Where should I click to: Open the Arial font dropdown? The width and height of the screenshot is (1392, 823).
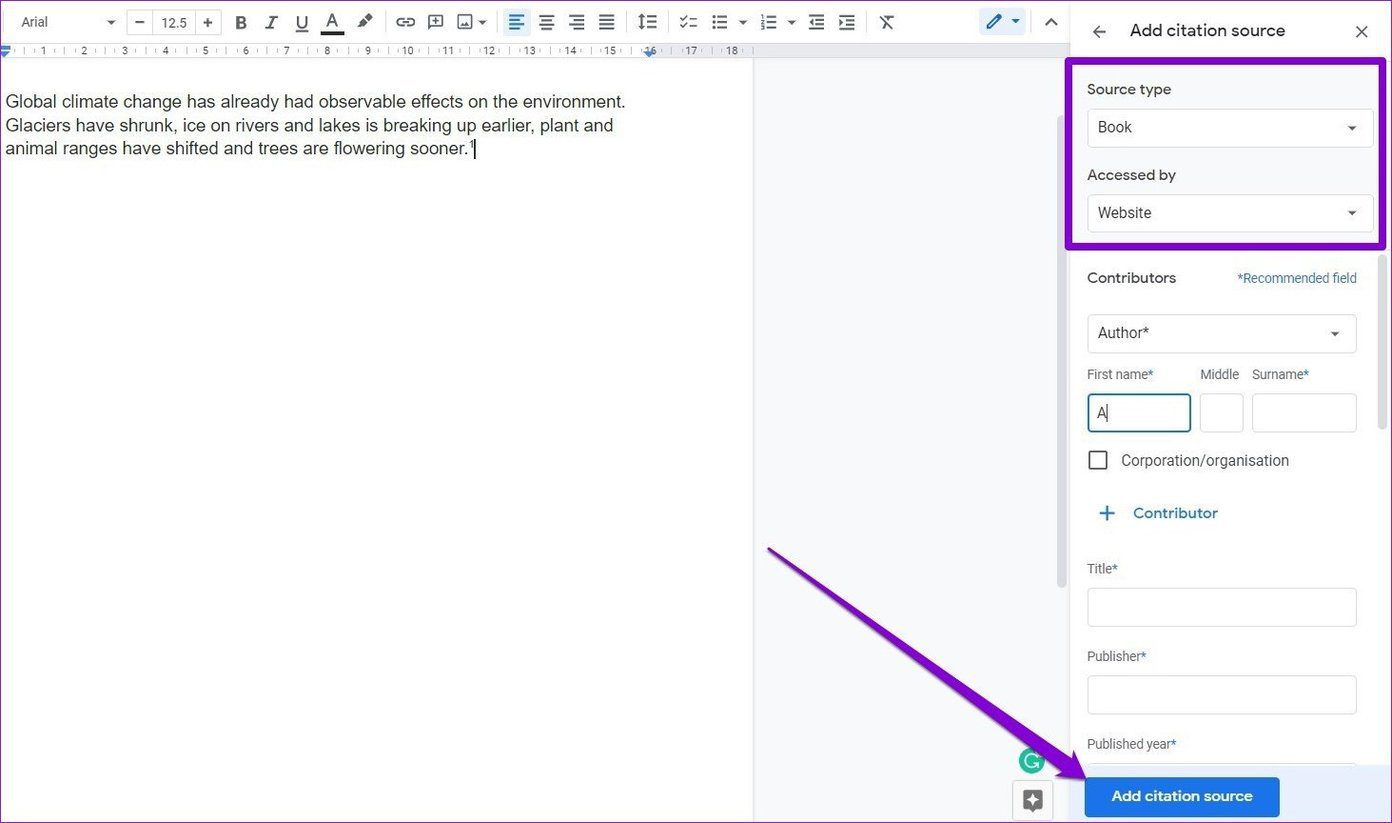coord(68,22)
